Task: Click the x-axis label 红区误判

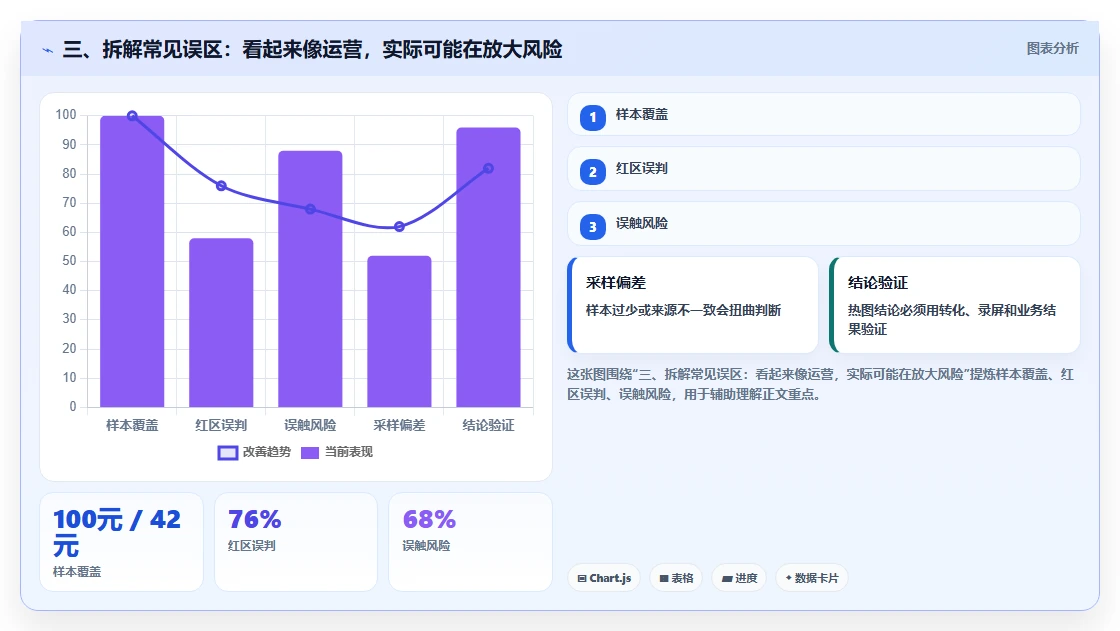Action: (221, 425)
